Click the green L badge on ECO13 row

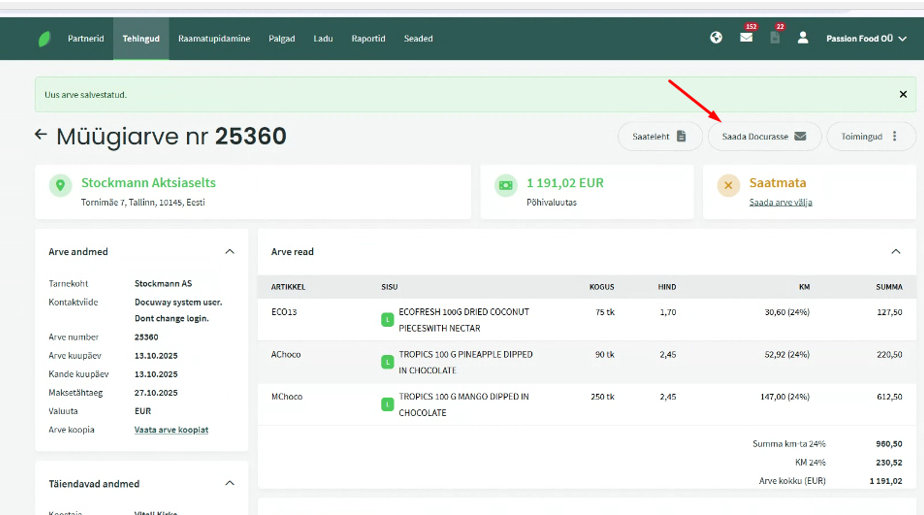pos(386,320)
